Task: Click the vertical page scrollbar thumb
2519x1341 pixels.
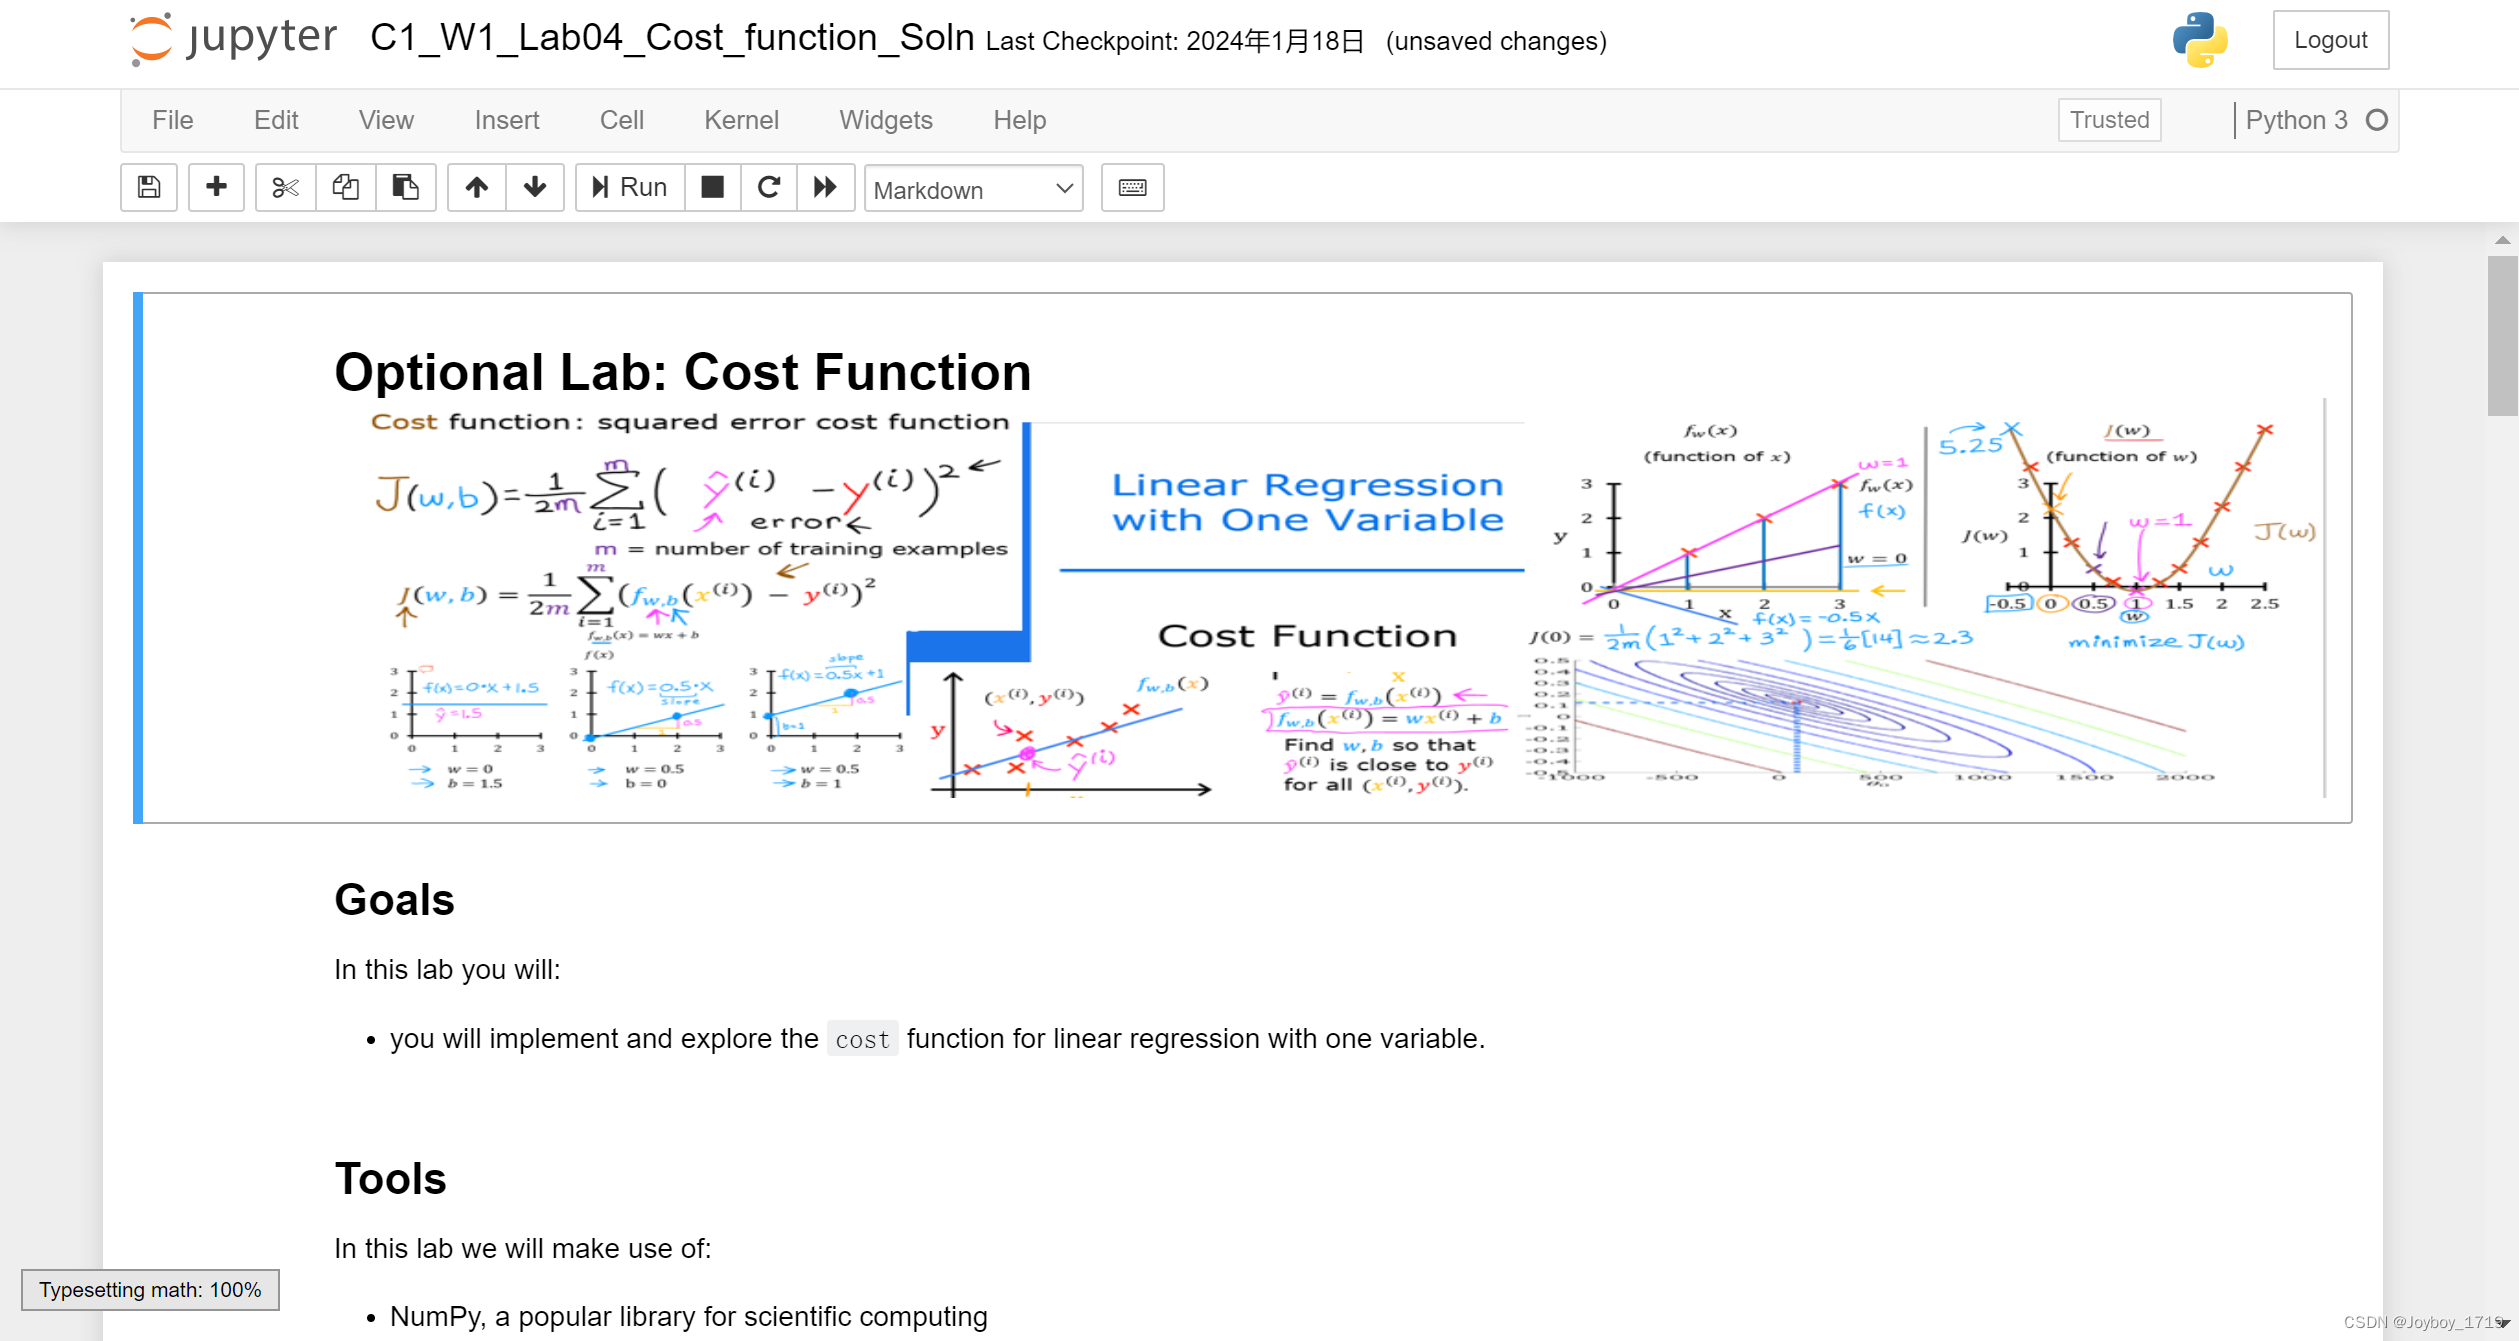Action: [2502, 335]
